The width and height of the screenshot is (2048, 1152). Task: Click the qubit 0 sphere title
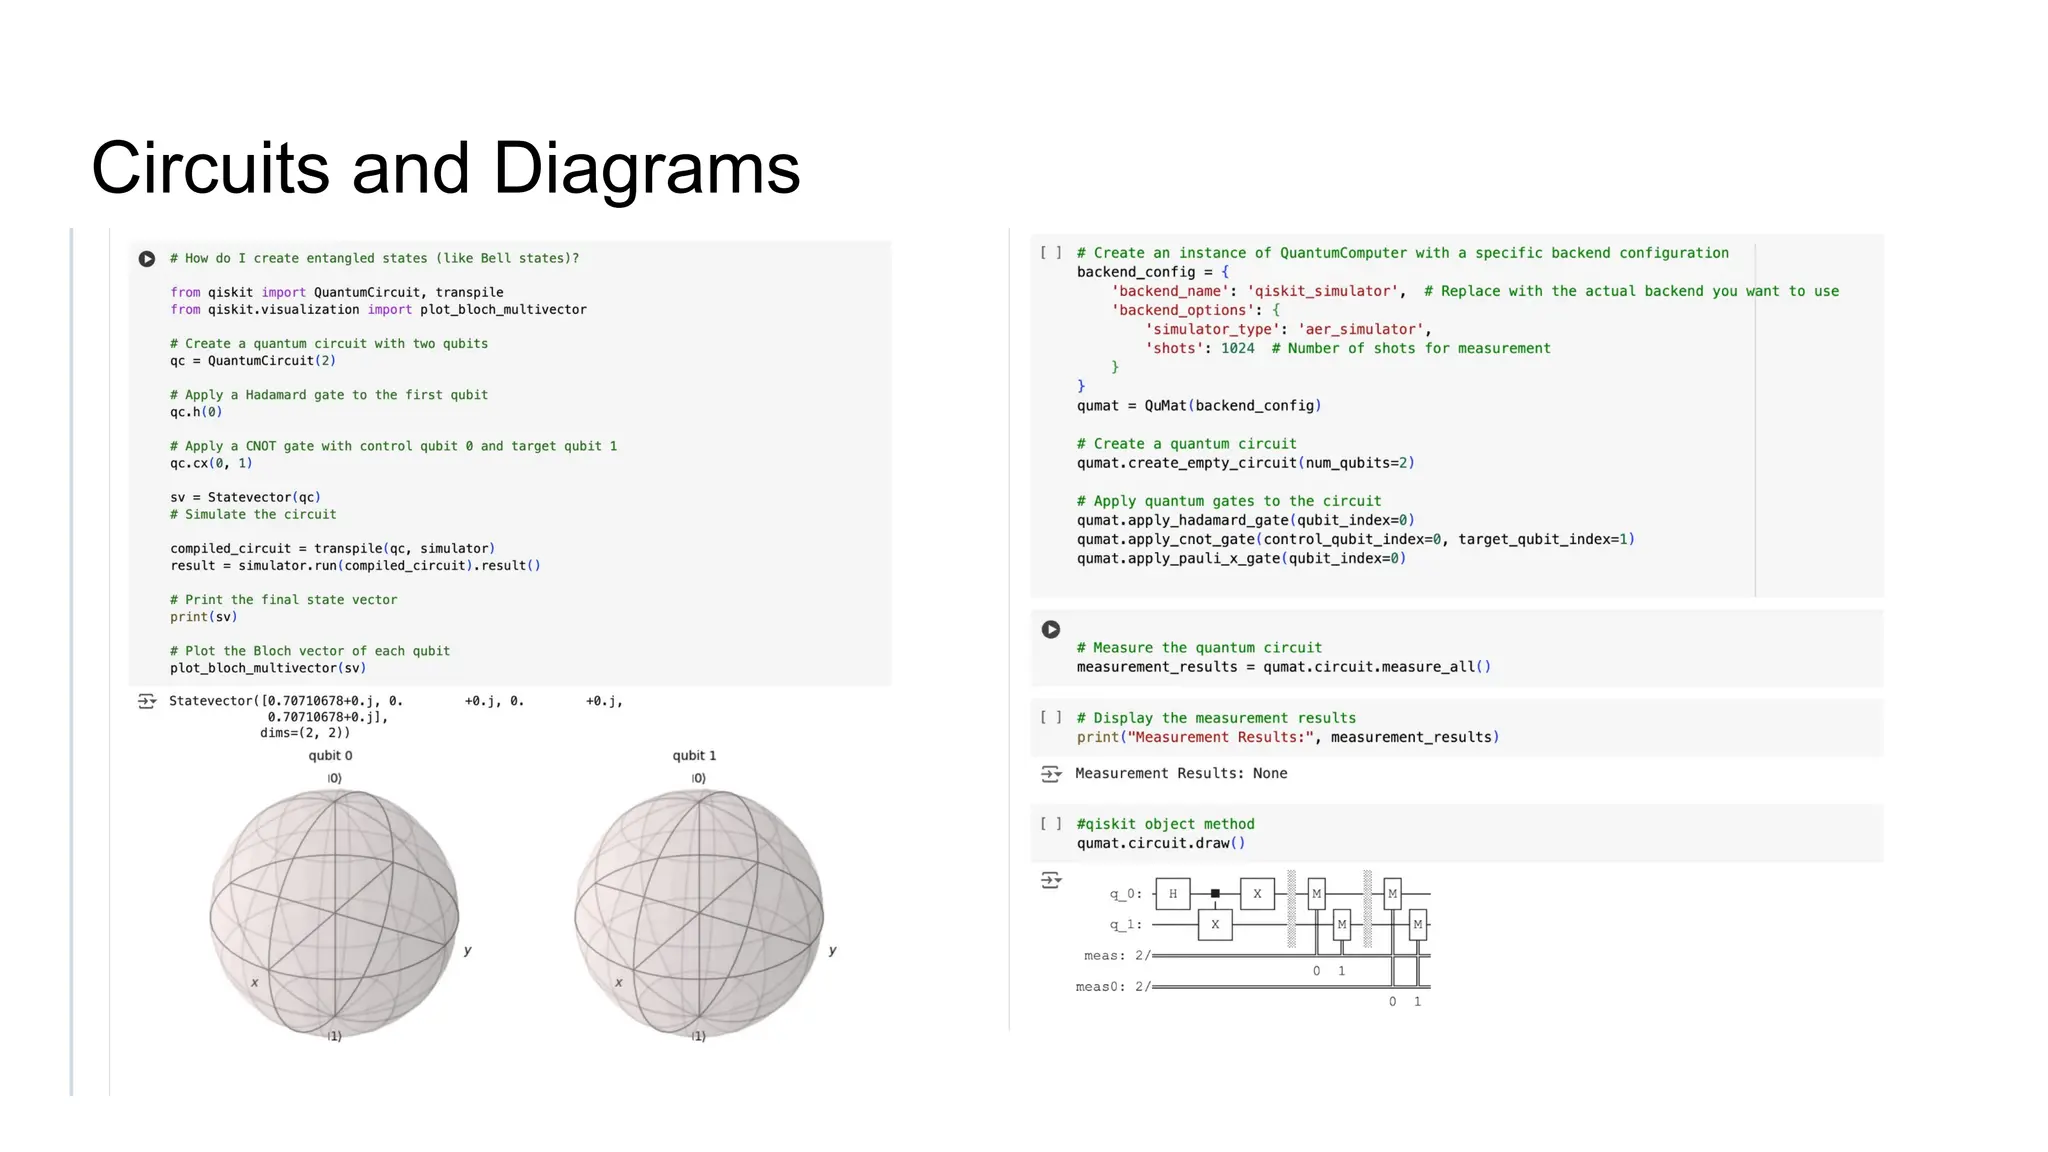click(330, 756)
